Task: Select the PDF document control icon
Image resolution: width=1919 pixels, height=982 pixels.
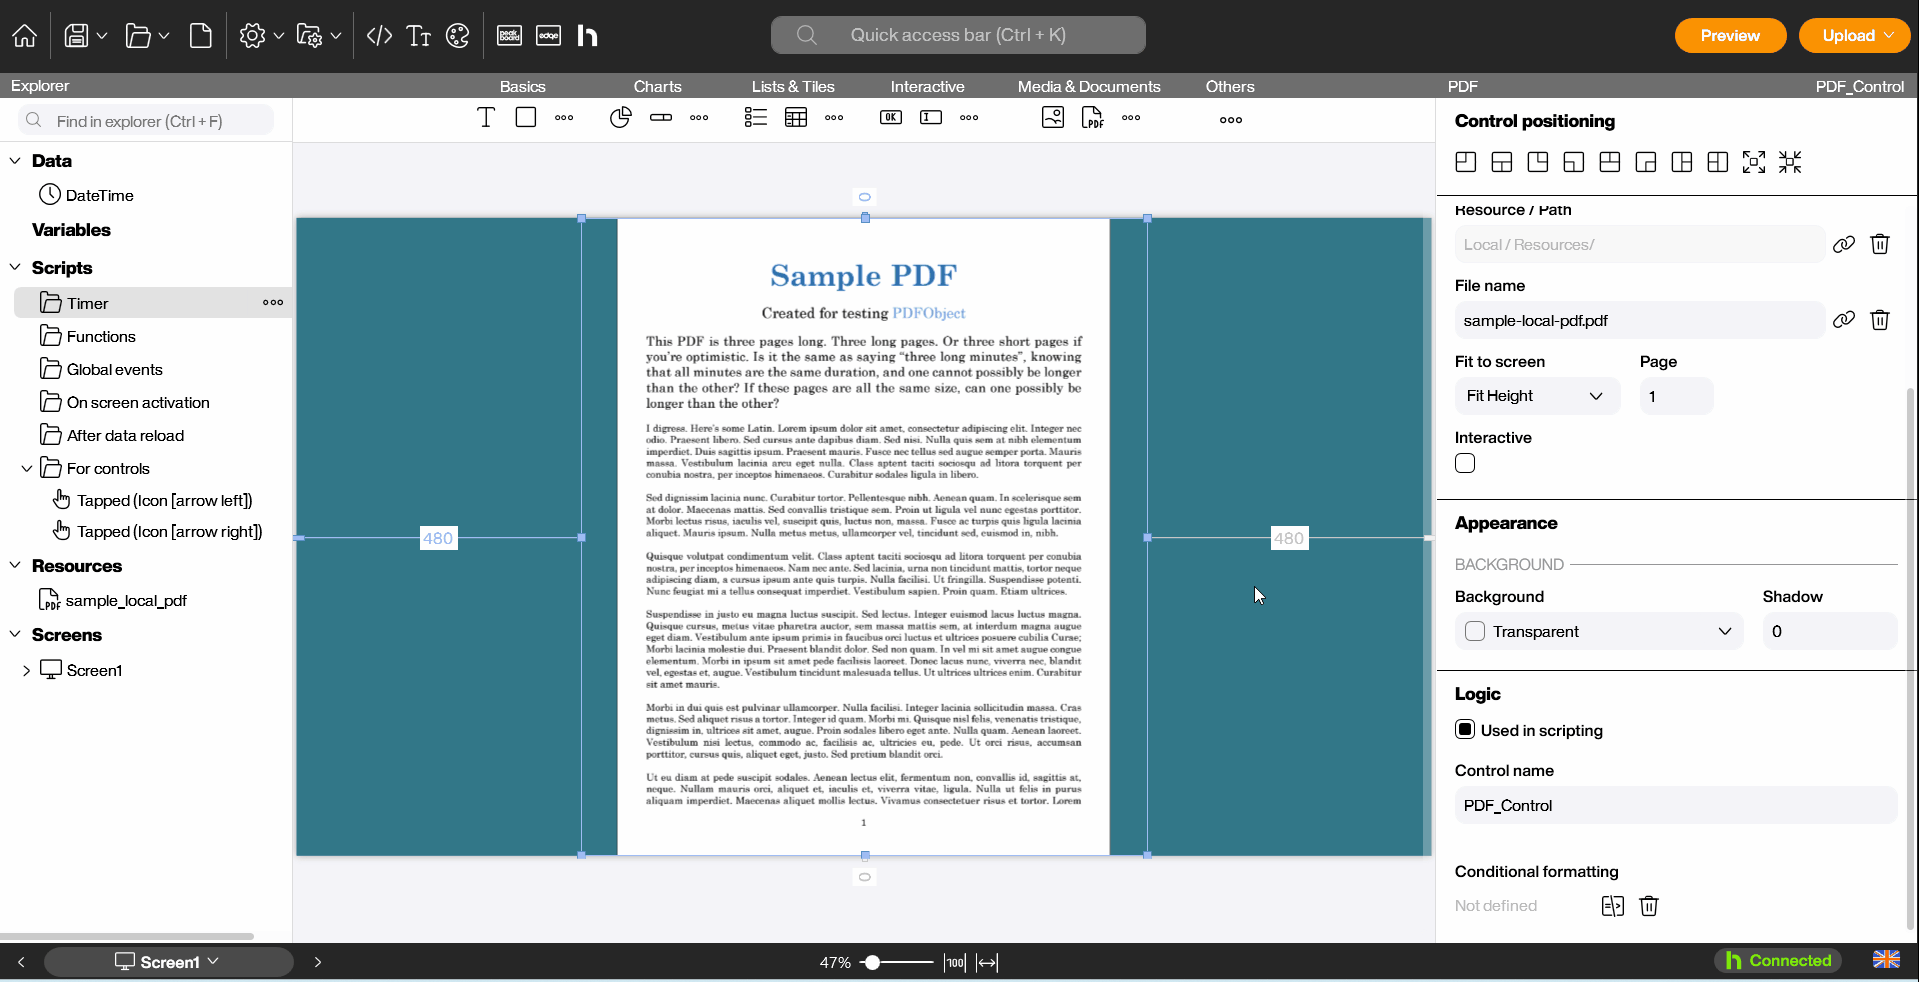Action: (1092, 118)
